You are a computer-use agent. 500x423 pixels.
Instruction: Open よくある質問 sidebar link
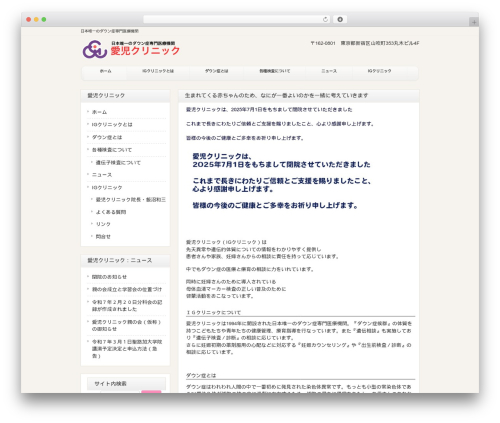(111, 212)
